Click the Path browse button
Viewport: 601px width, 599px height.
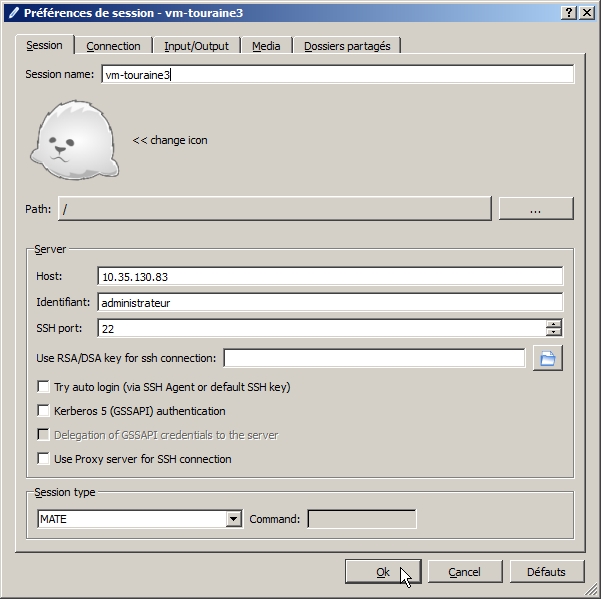[x=535, y=209]
